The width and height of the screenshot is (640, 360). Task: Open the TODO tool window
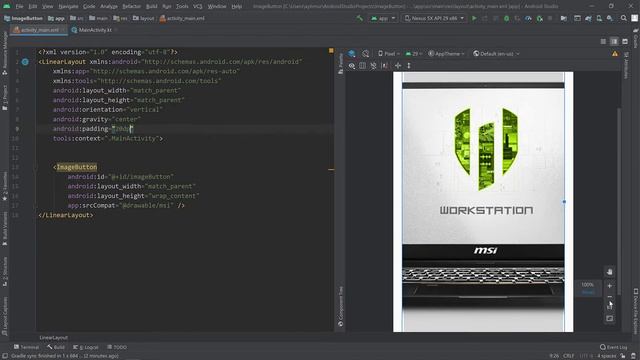point(117,347)
